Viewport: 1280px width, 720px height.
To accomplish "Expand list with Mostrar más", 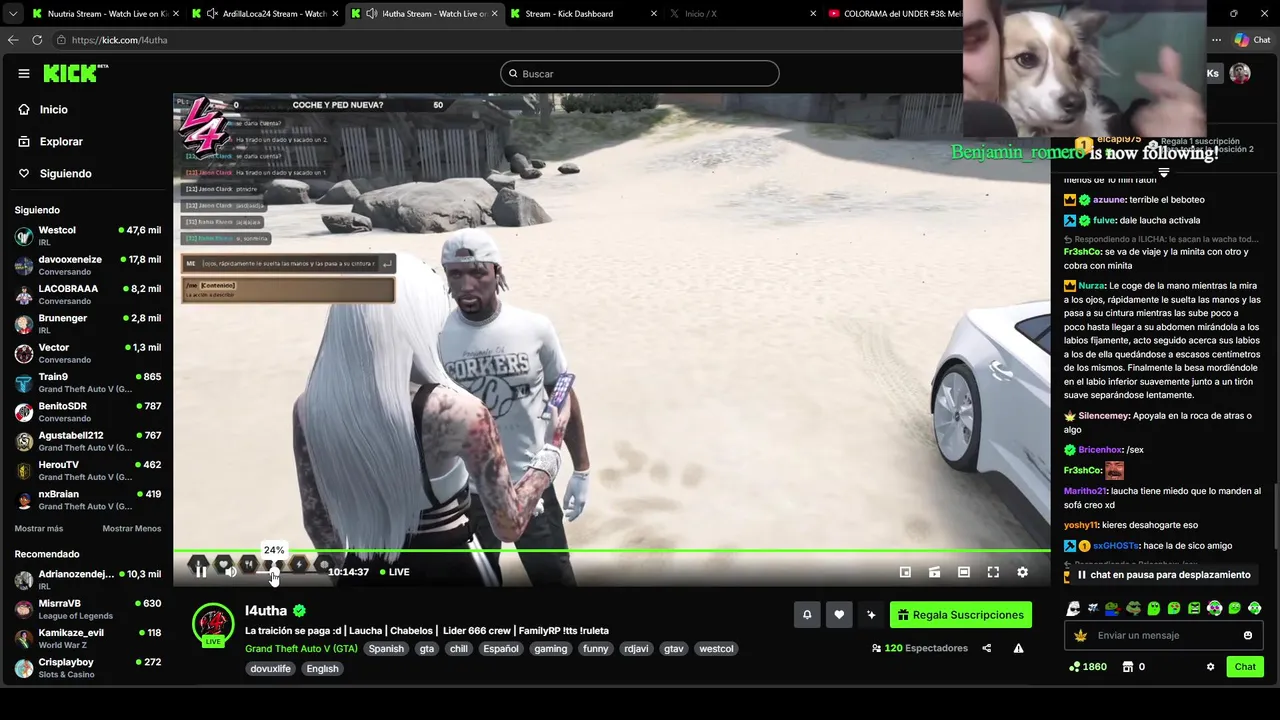I will 39,528.
